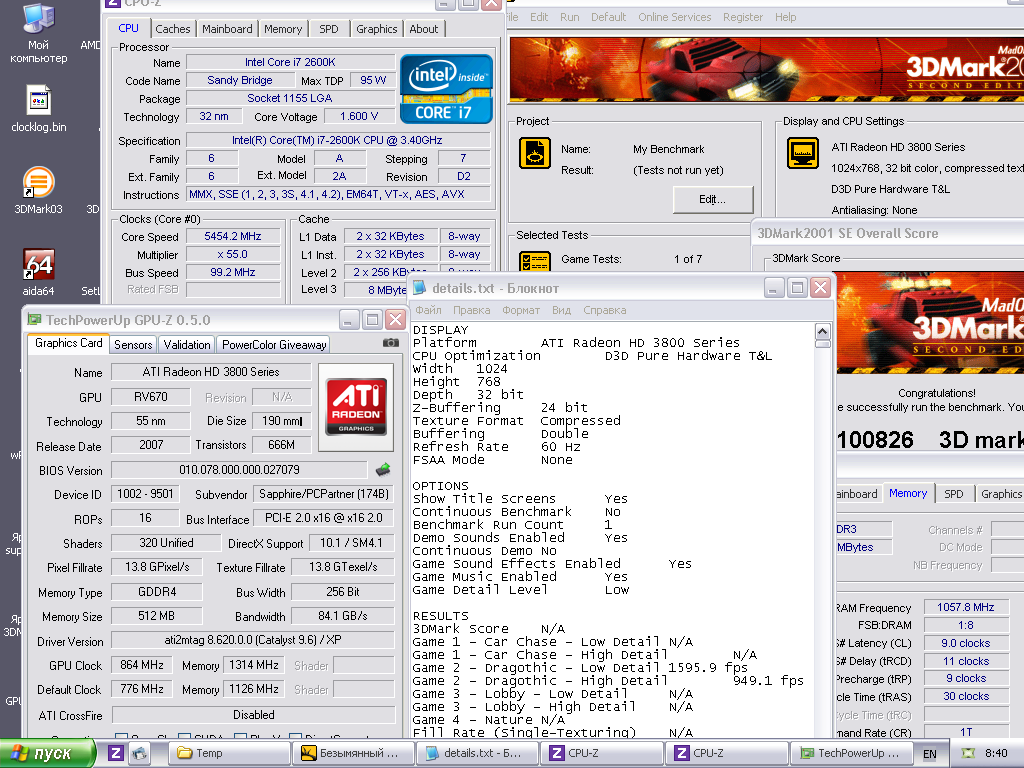Open the Мой компьютер desktop icon
1024x768 pixels.
[x=39, y=33]
